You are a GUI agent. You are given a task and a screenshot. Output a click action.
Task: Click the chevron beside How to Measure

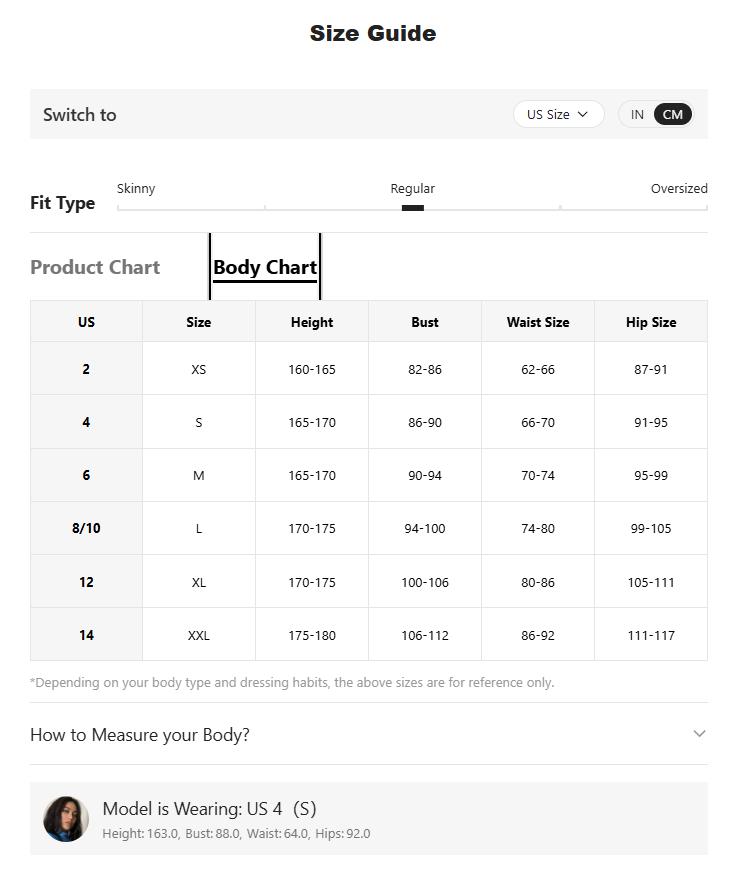699,734
